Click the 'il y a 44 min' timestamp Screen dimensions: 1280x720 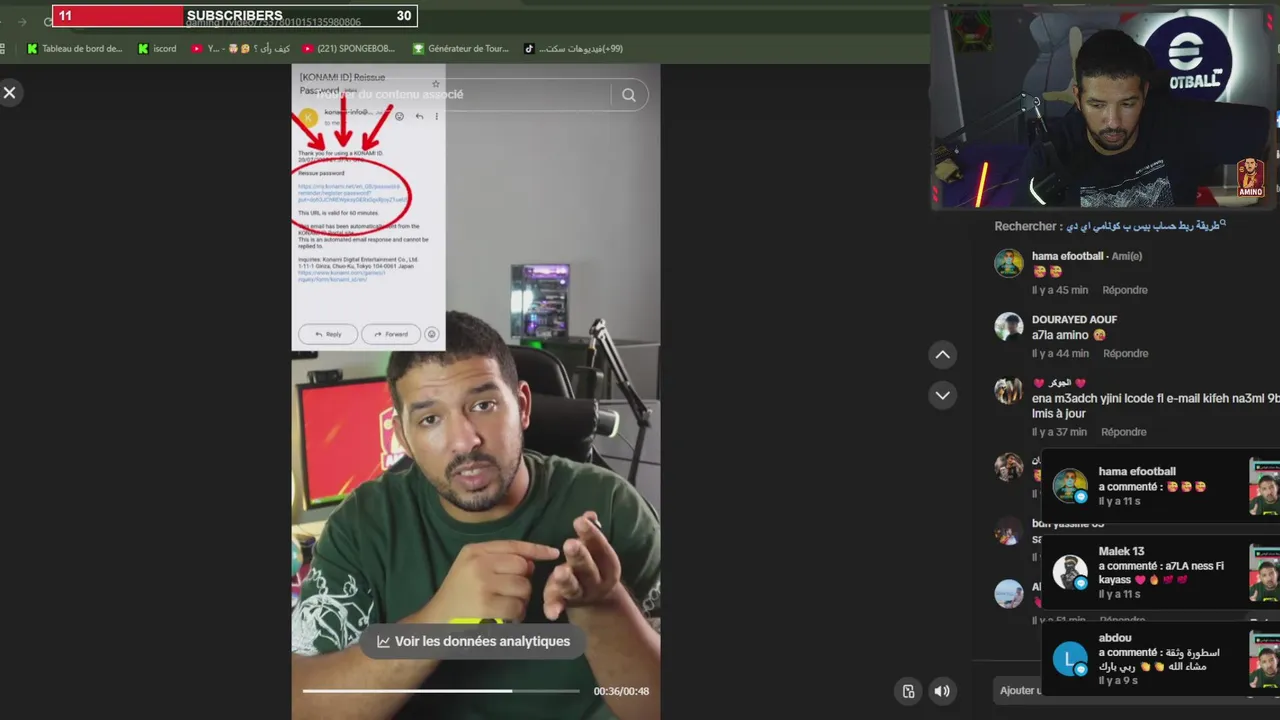tap(1060, 353)
